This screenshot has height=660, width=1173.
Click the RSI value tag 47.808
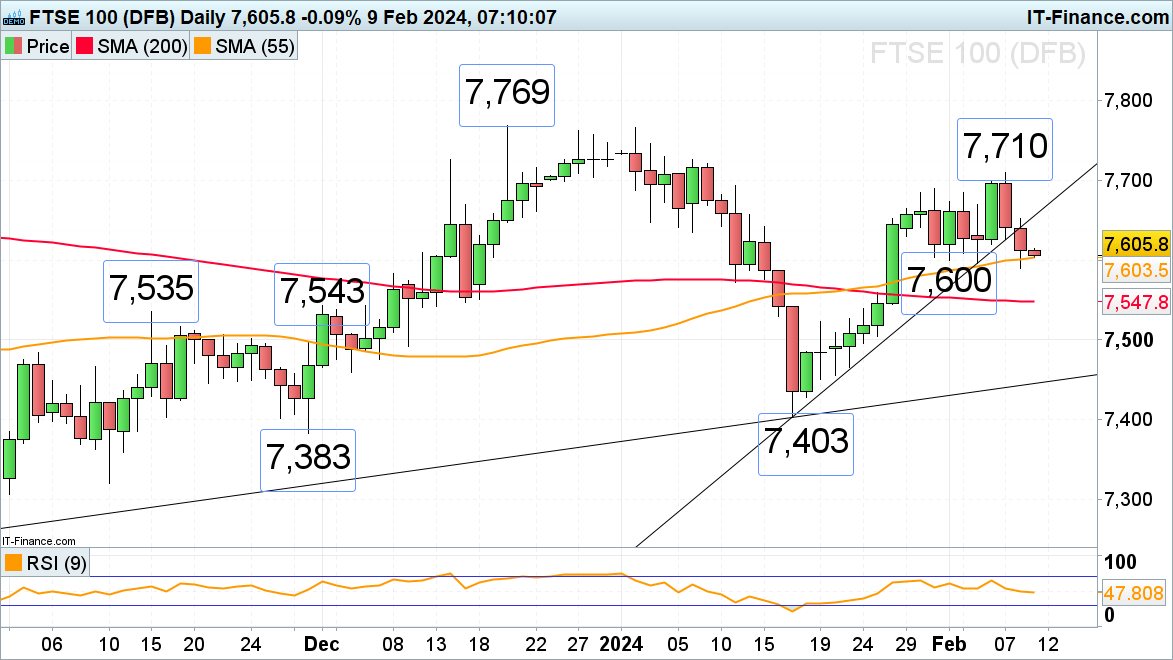[1134, 593]
